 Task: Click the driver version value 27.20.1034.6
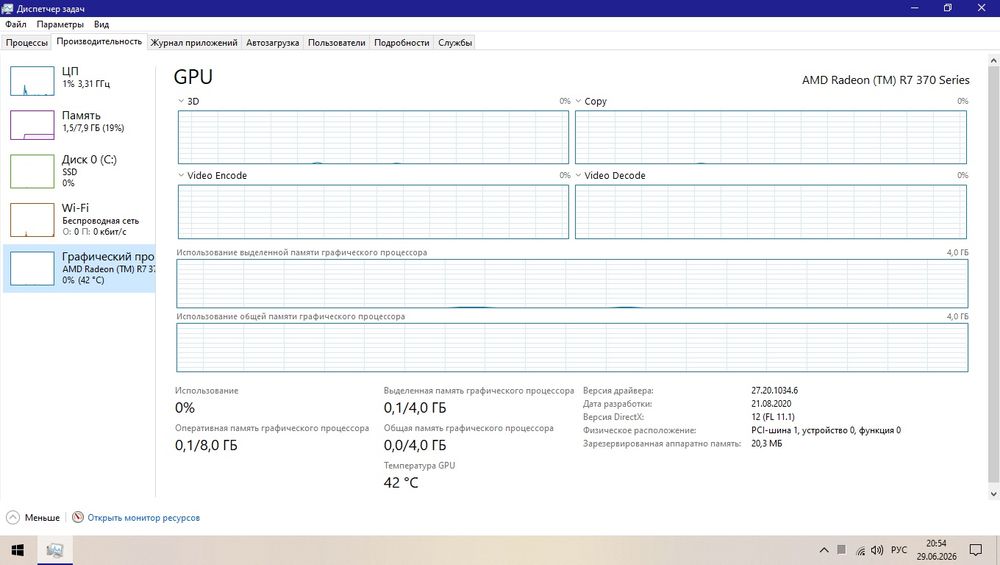click(774, 390)
